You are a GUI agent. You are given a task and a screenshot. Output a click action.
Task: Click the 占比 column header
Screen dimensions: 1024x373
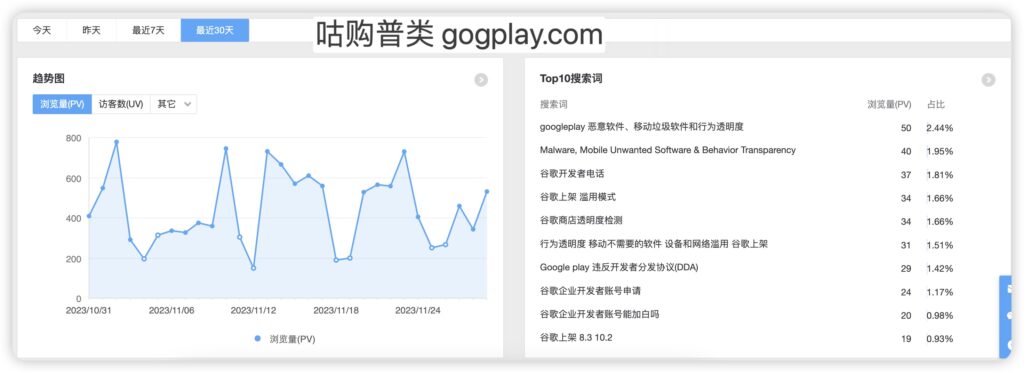[x=936, y=105]
